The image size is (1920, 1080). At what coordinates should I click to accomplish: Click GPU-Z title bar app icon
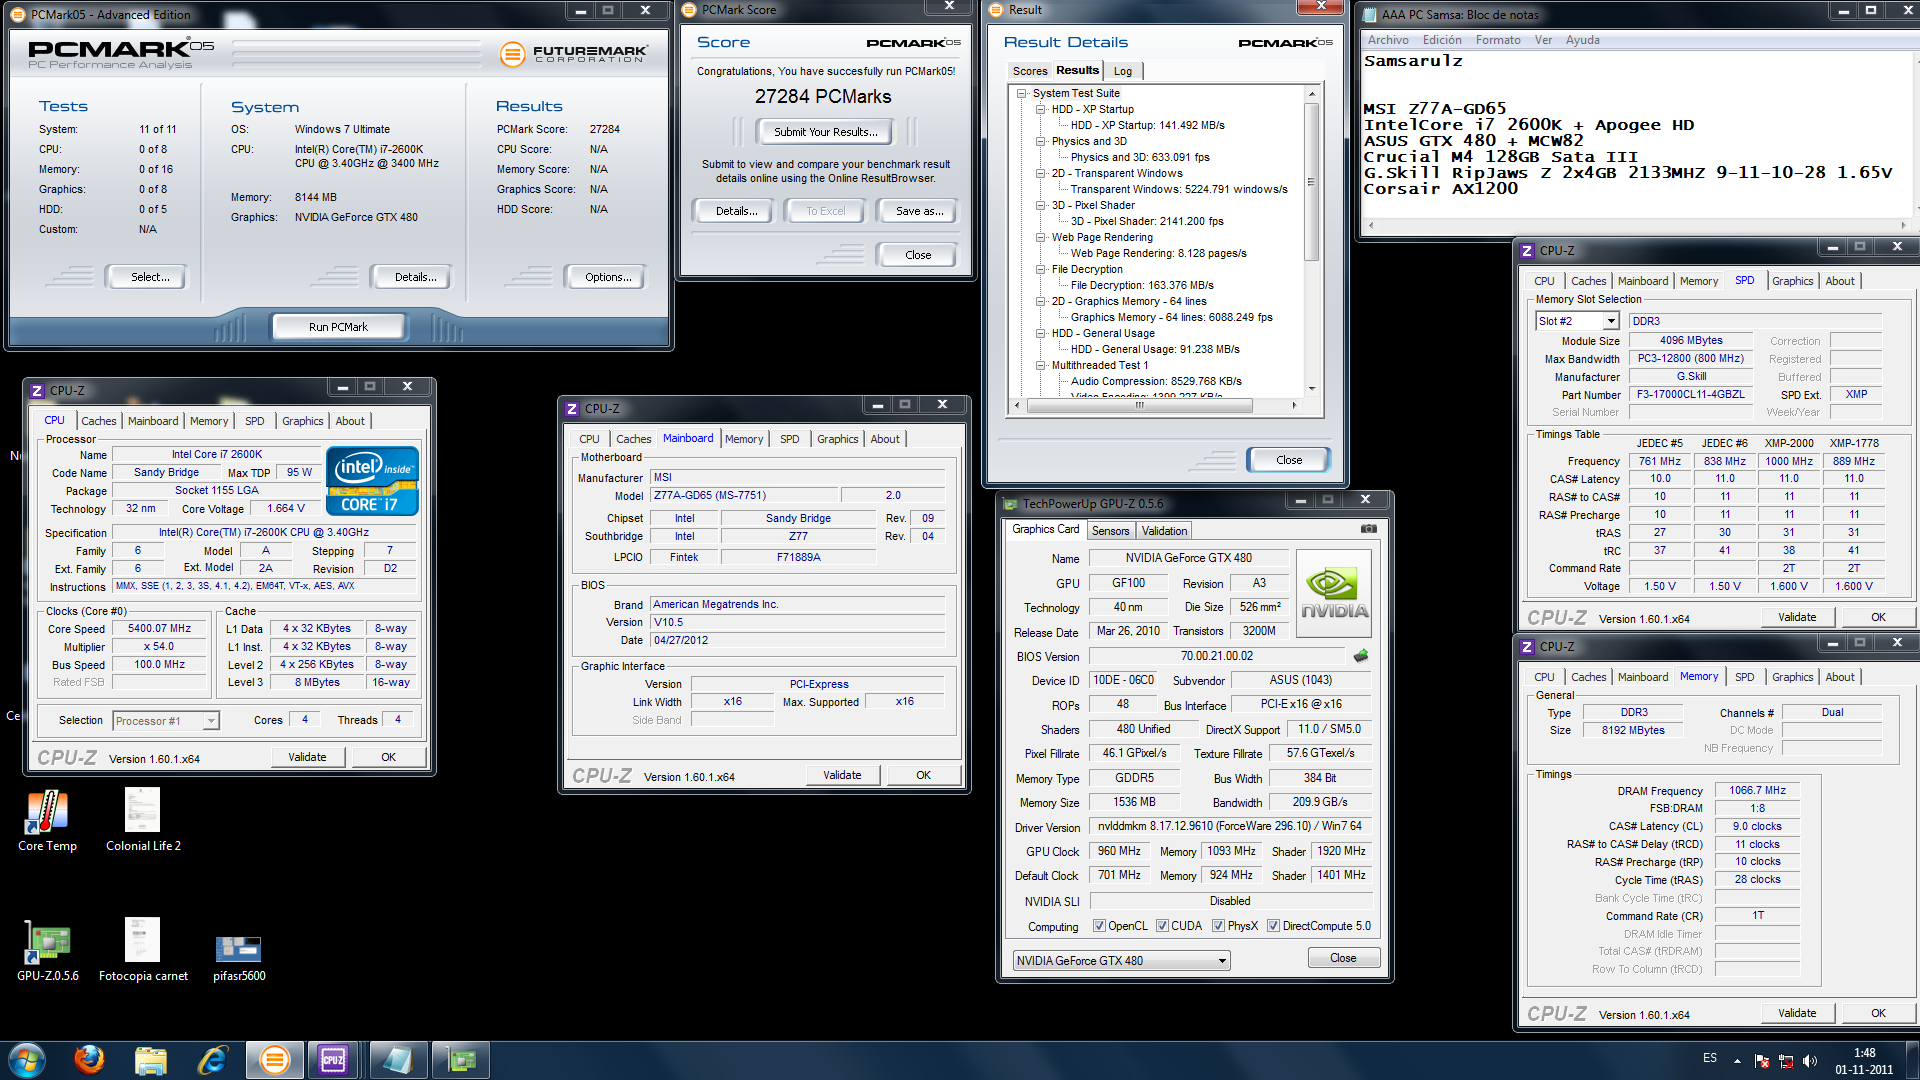(1010, 504)
